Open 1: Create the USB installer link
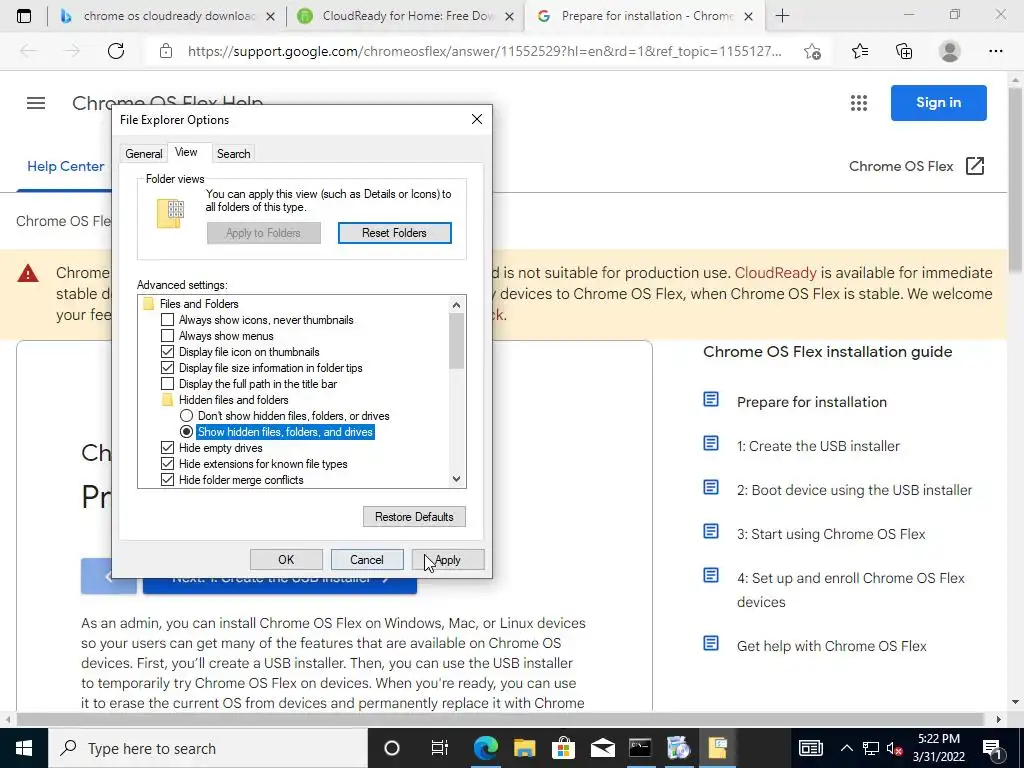This screenshot has height=768, width=1024. pyautogui.click(x=818, y=446)
